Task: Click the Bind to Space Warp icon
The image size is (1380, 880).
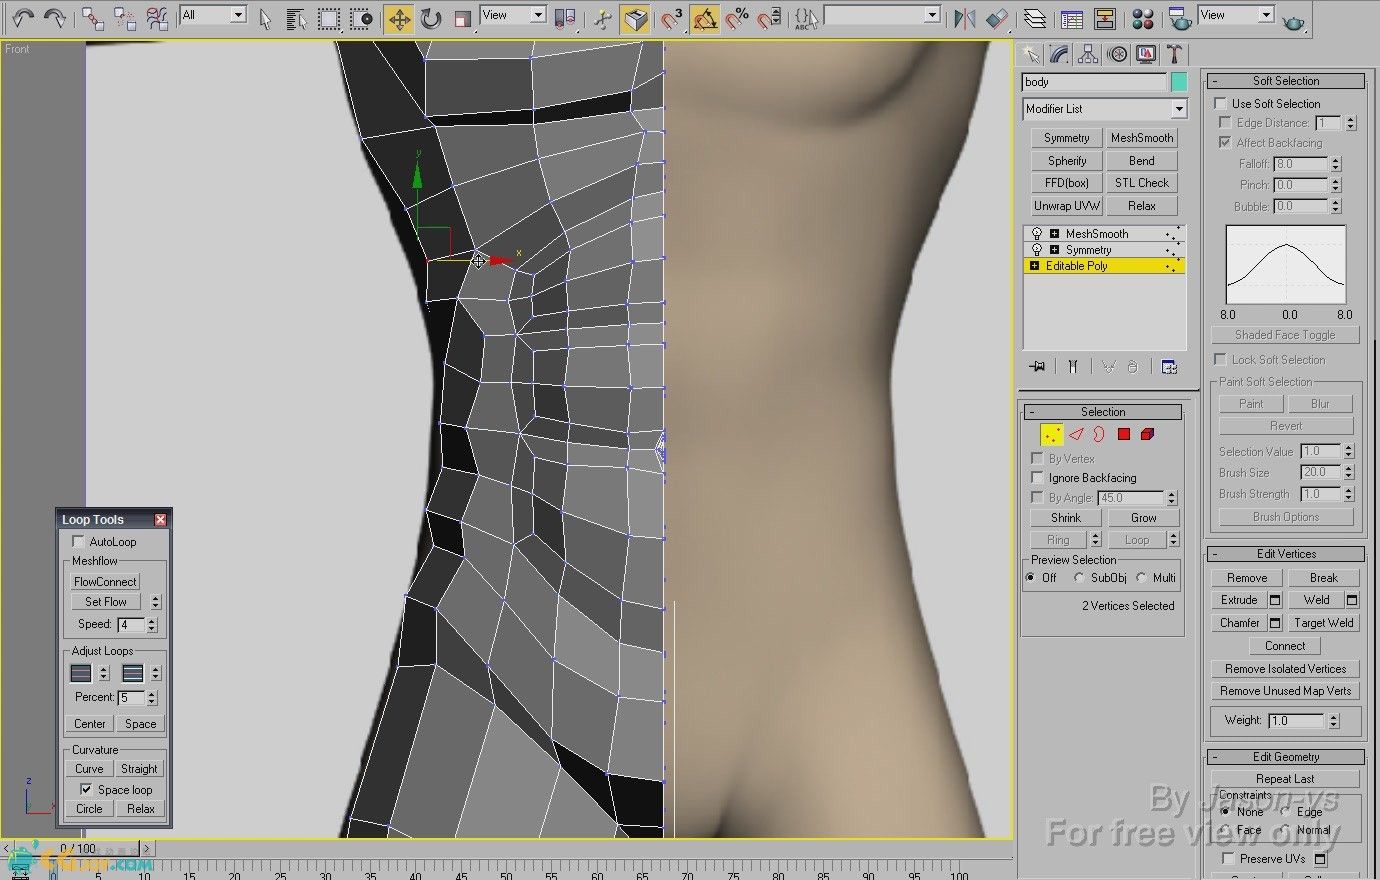Action: (x=157, y=18)
